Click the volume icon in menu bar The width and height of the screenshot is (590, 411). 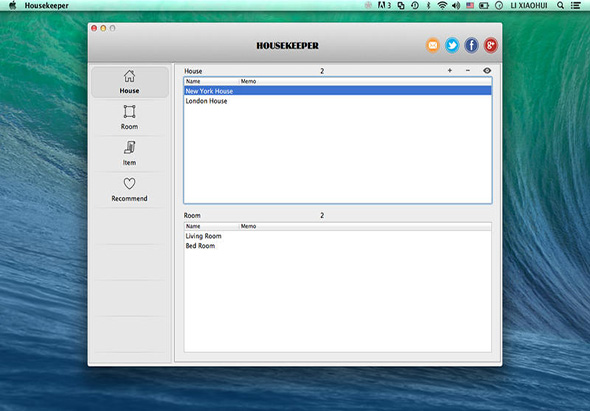coord(456,5)
